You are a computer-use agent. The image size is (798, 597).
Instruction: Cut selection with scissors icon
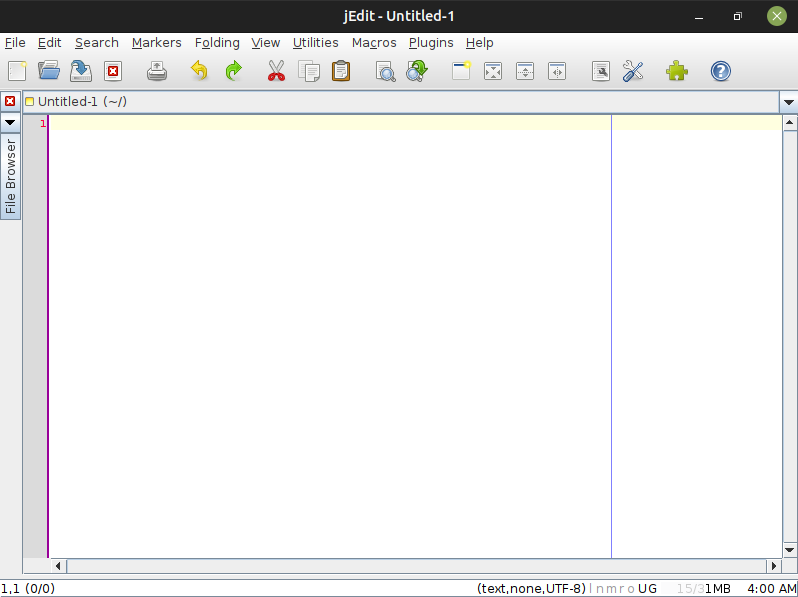[x=276, y=71]
